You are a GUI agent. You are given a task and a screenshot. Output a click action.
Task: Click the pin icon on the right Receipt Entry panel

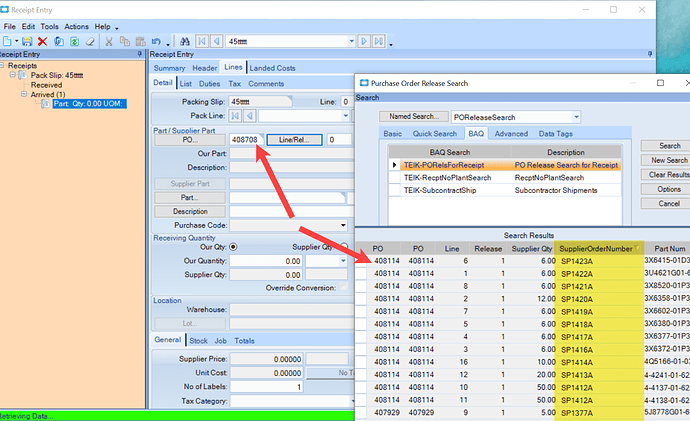point(650,54)
